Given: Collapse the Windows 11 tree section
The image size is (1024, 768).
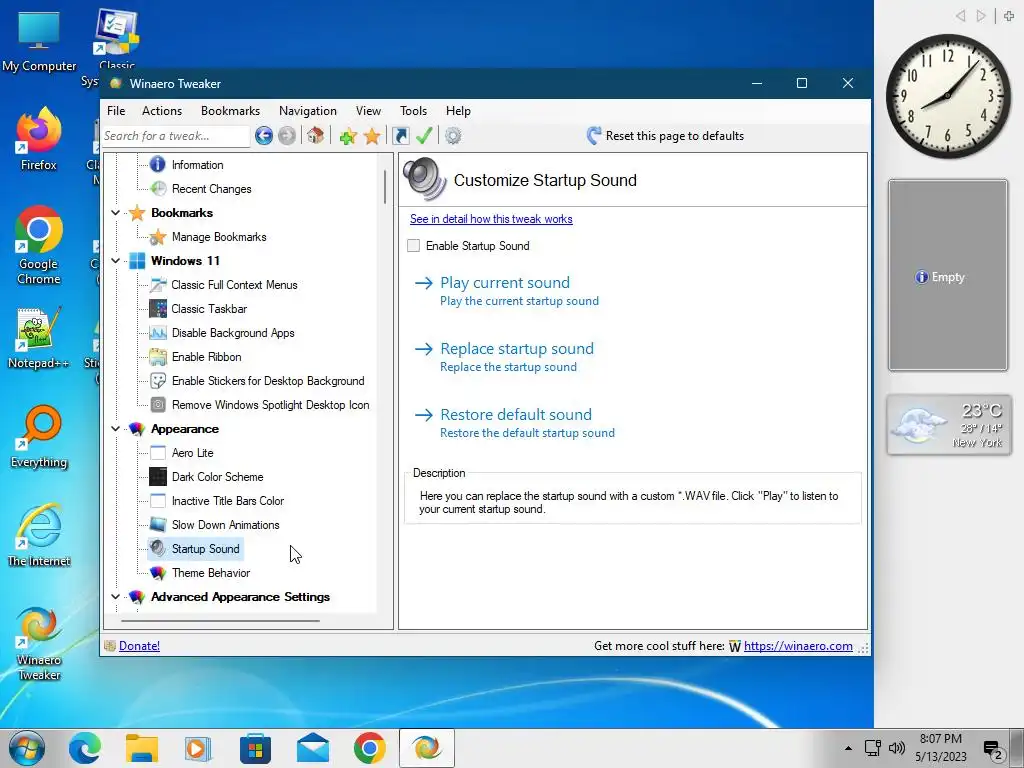Looking at the screenshot, I should click(x=116, y=261).
